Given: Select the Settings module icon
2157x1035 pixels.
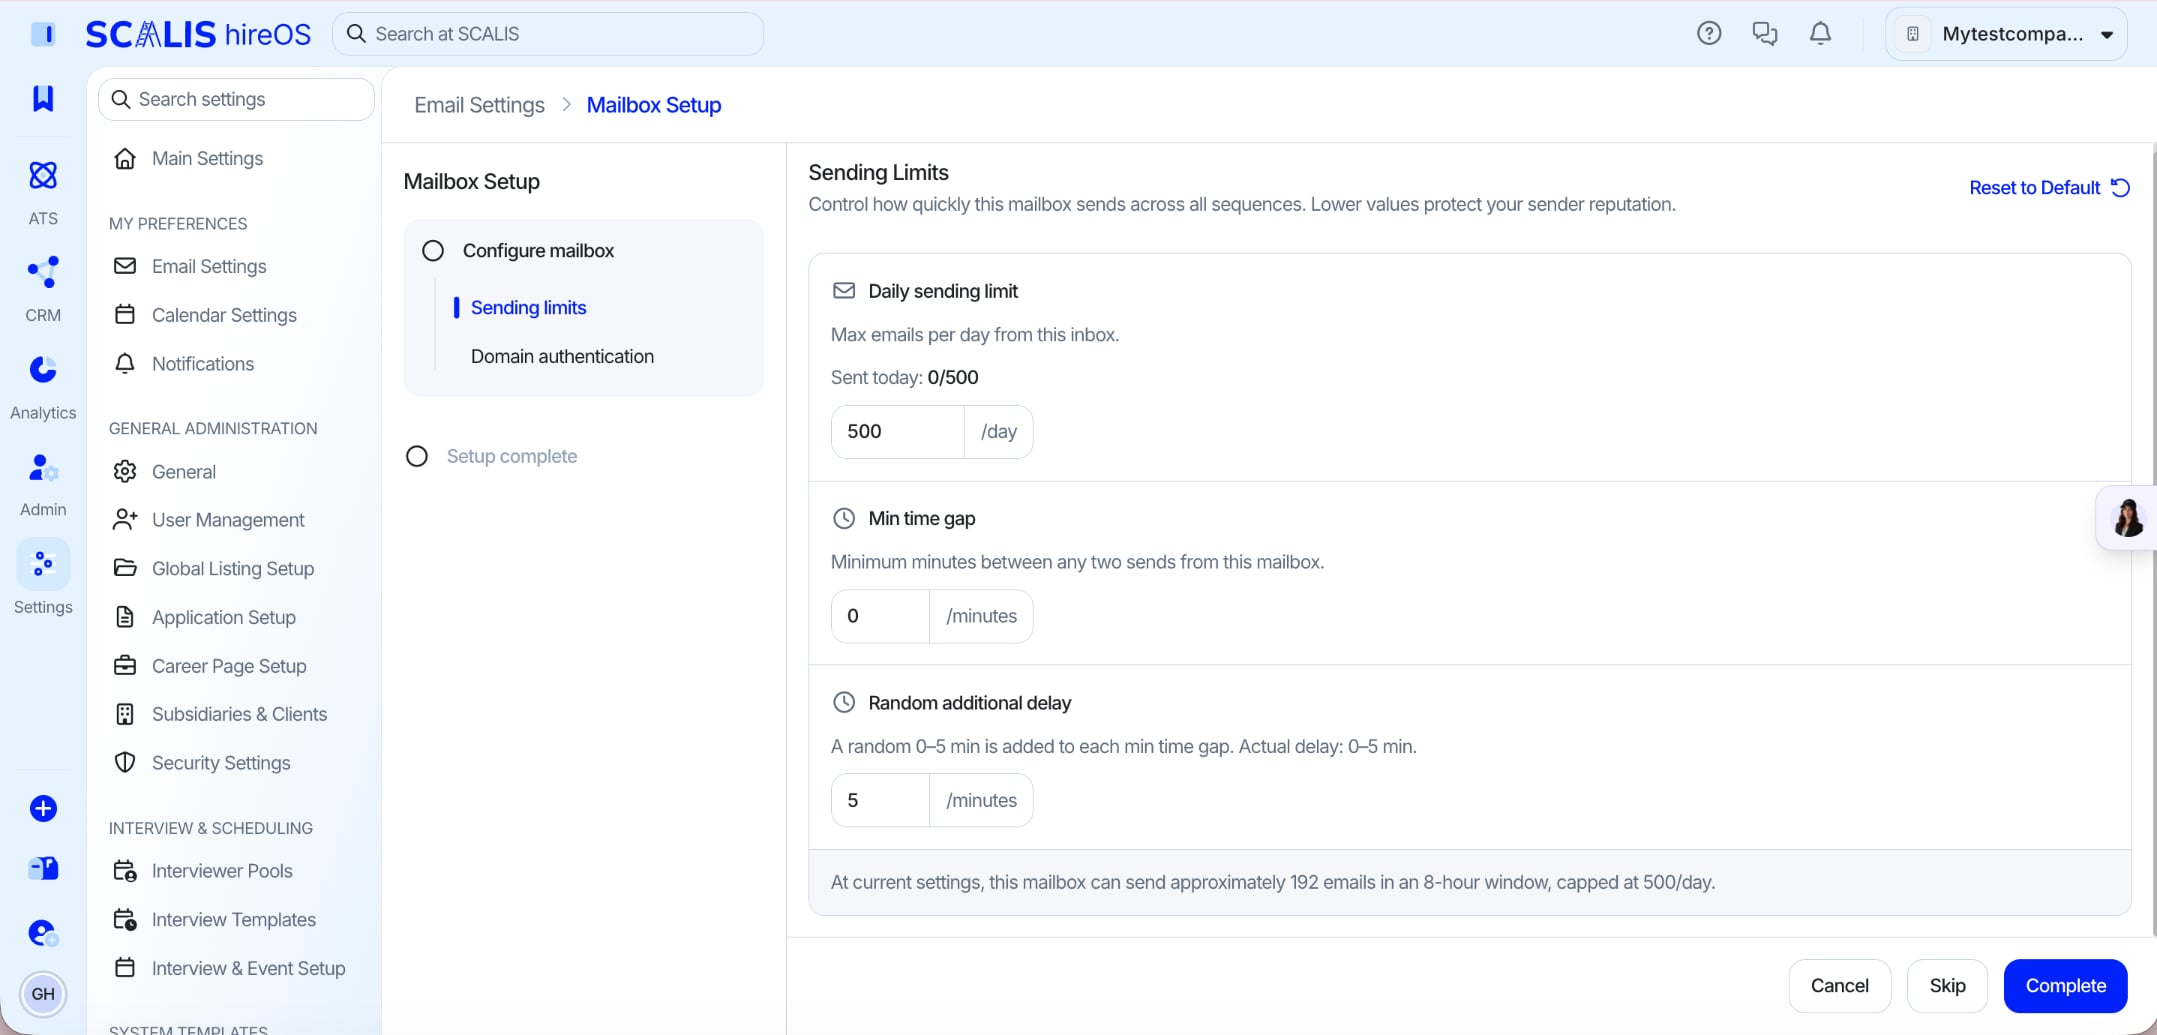Looking at the screenshot, I should (43, 564).
